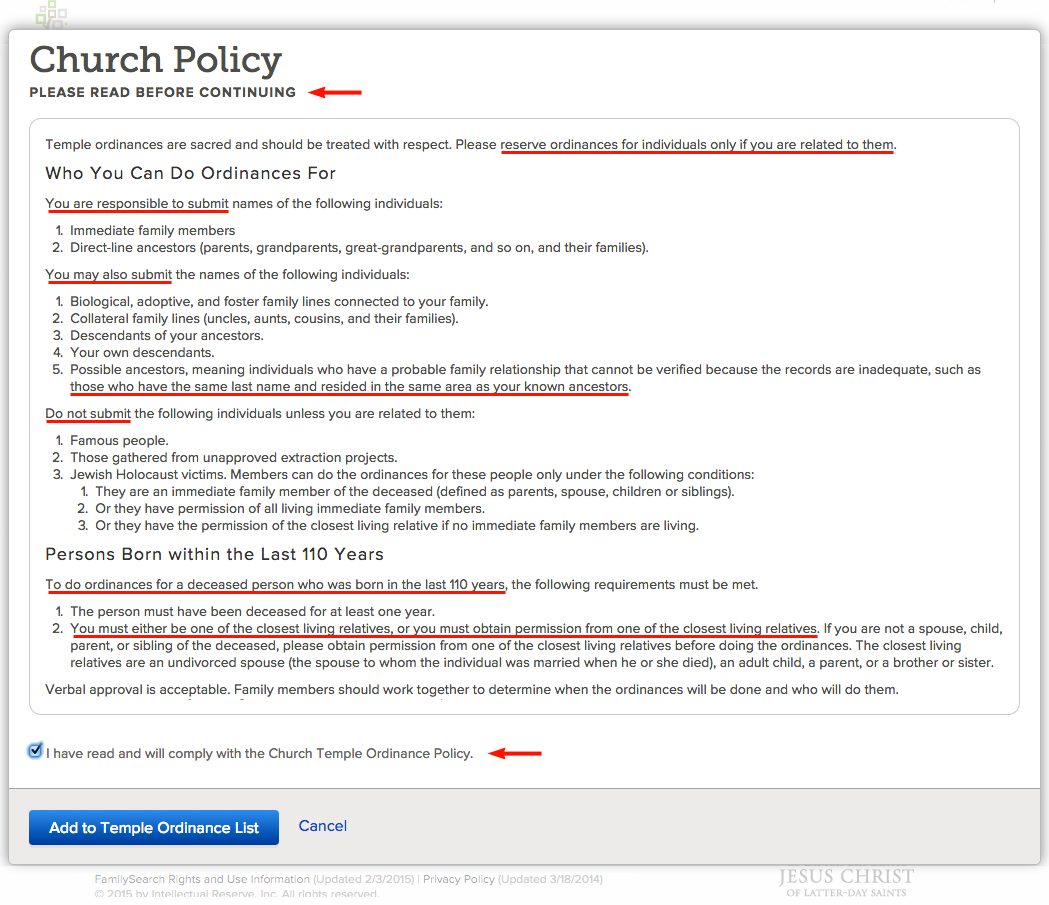Click the 'PLEASE READ BEFORE CONTINUING' subtitle

coord(163,92)
